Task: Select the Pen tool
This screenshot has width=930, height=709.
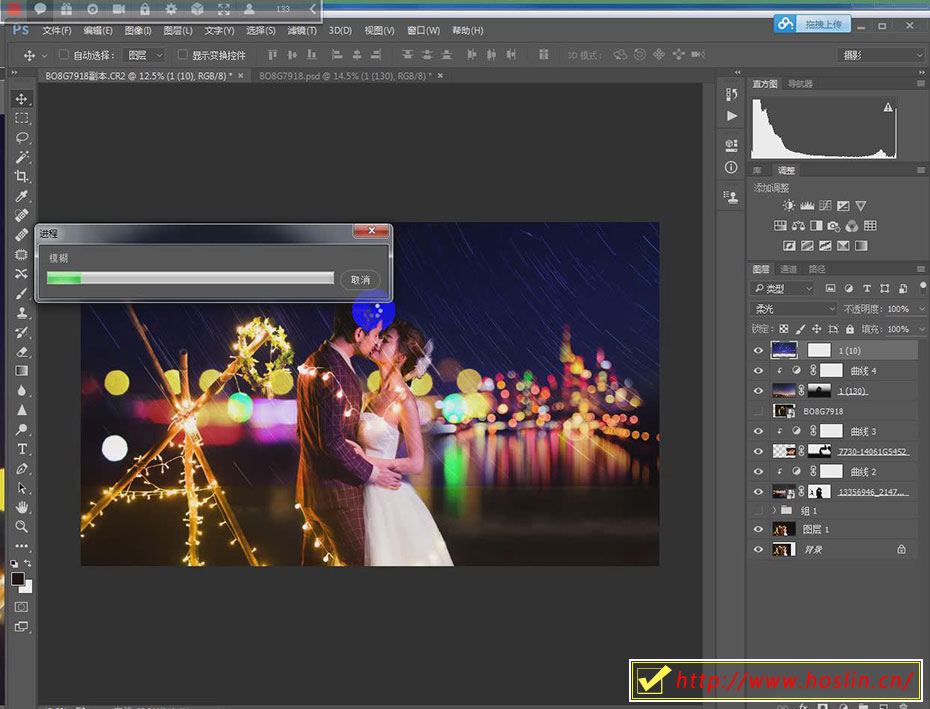Action: (x=21, y=469)
